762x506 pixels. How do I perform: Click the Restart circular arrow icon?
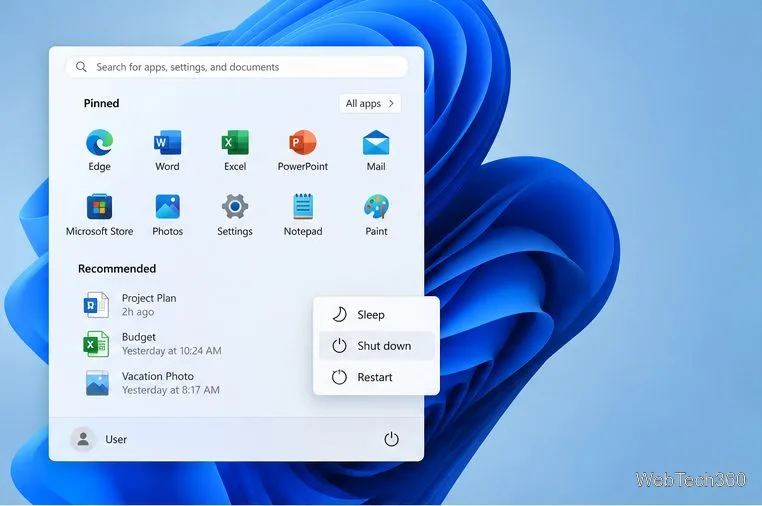339,377
